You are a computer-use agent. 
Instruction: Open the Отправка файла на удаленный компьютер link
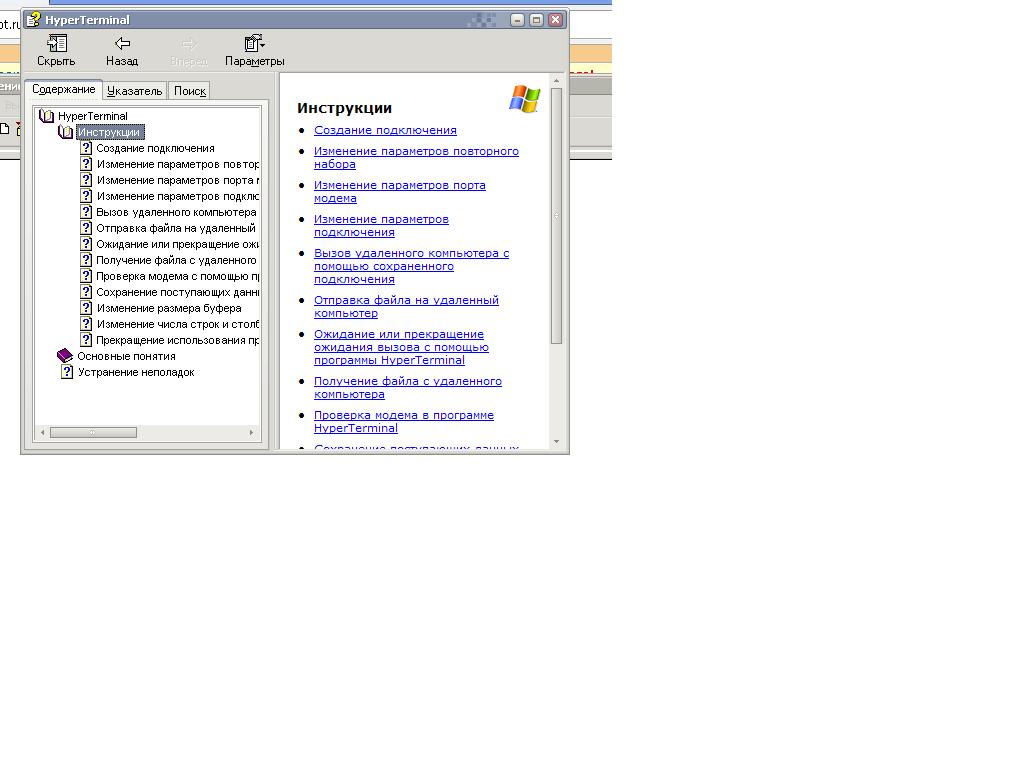[x=406, y=300]
